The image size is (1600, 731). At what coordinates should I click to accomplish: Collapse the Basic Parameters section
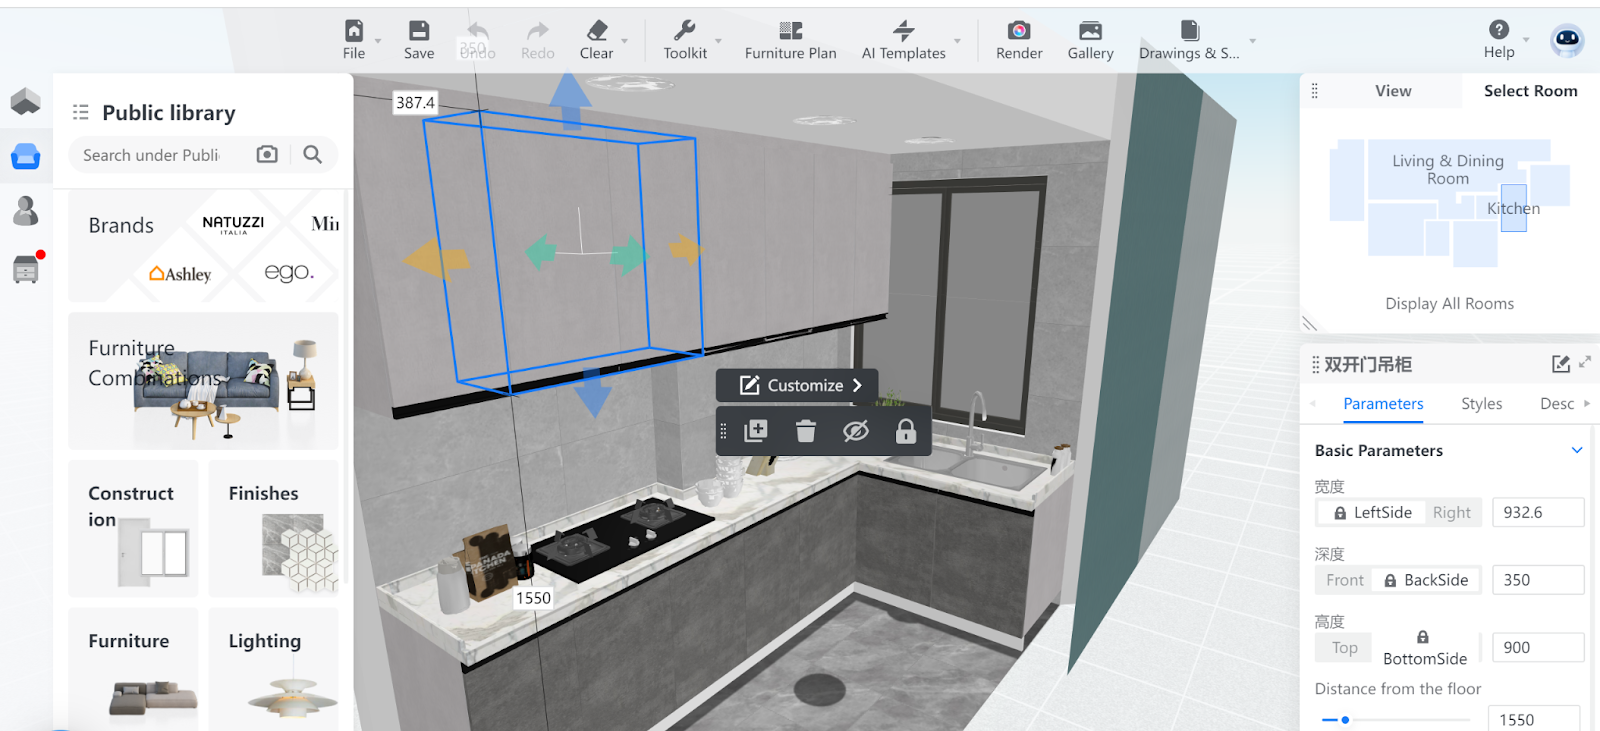pyautogui.click(x=1577, y=450)
